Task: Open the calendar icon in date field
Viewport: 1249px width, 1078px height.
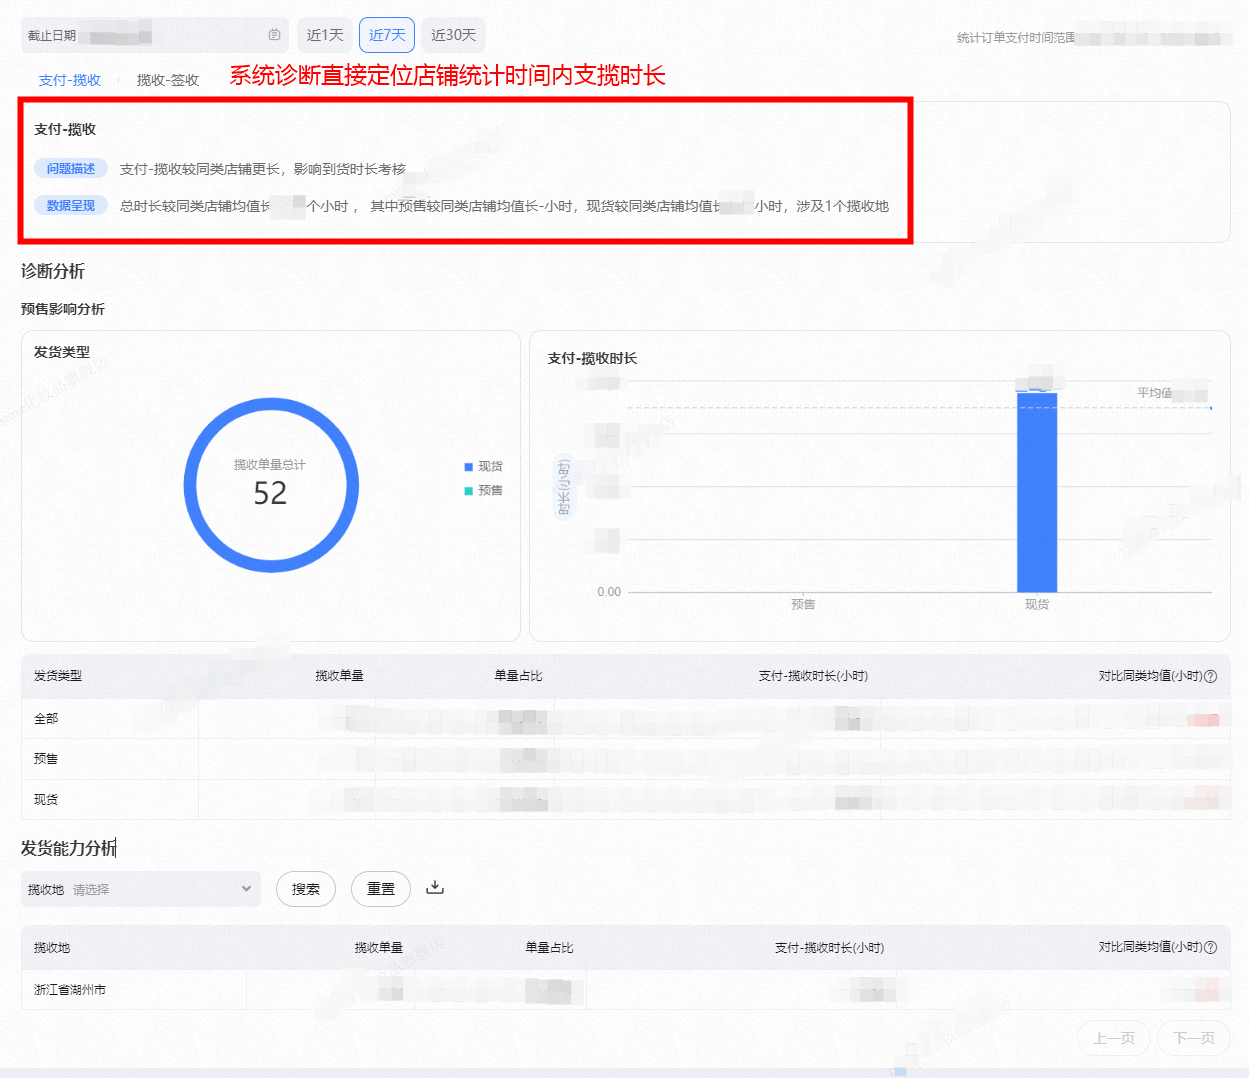Action: coord(274,35)
